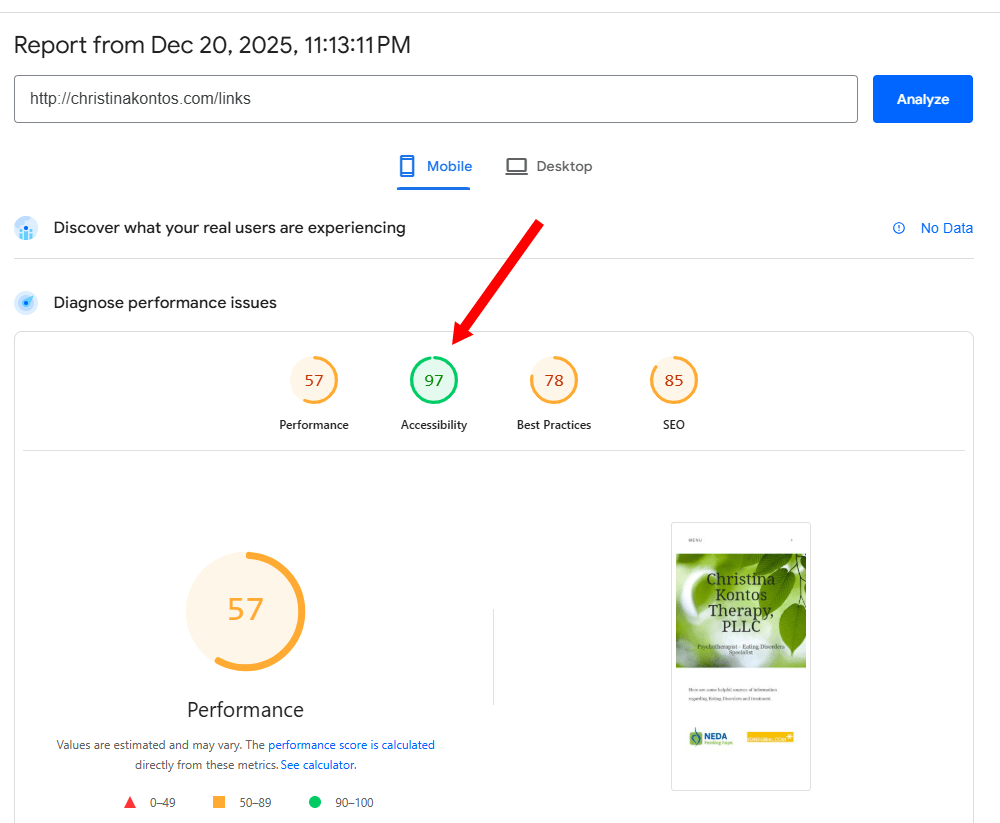Expand the Discover real users experiencing section
Viewport: 1000px width, 823px height.
[x=230, y=228]
